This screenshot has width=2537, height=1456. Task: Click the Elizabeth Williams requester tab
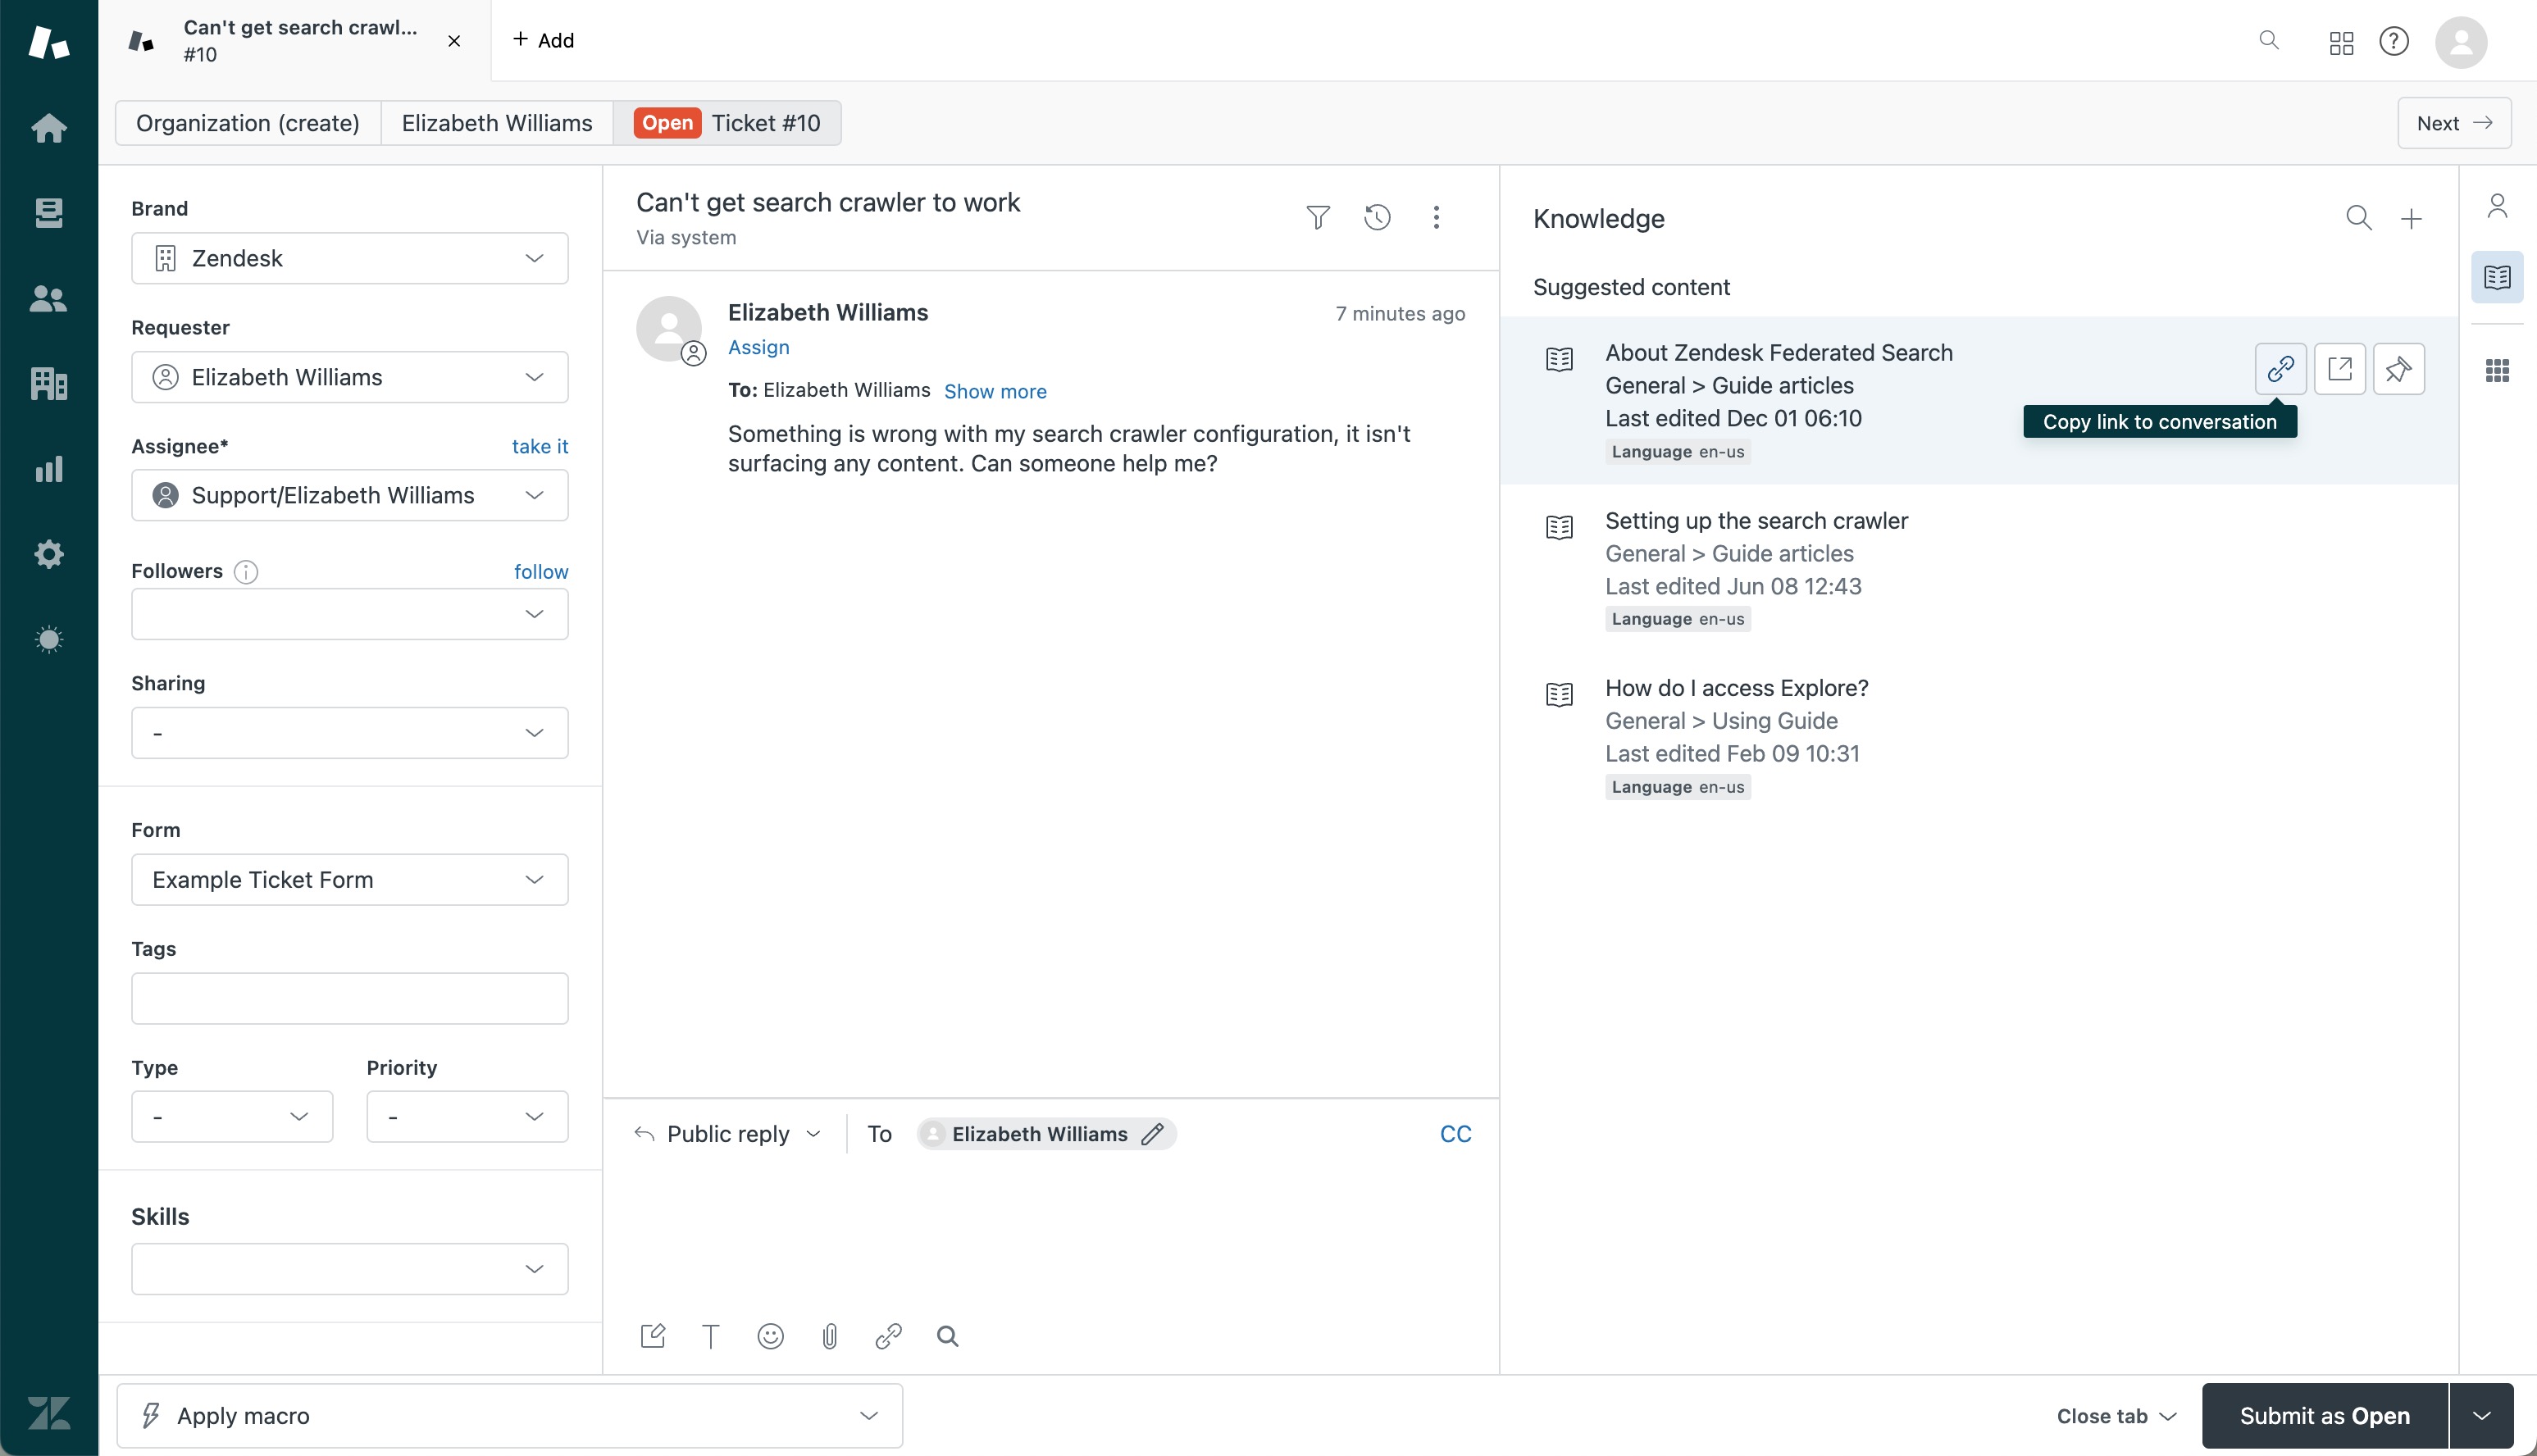[497, 122]
